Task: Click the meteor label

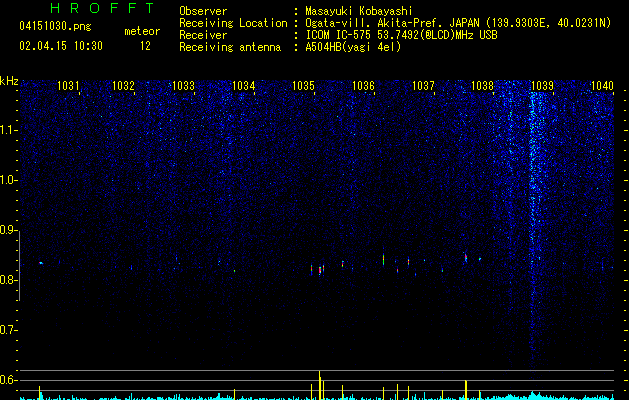Action: point(142,31)
